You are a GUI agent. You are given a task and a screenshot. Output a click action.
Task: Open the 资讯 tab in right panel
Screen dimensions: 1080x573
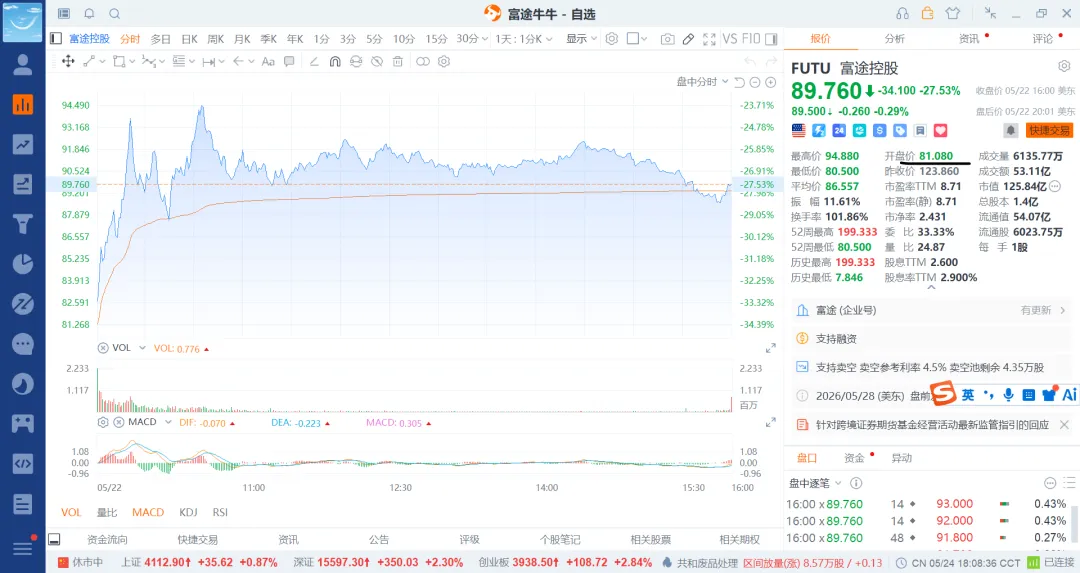969,39
